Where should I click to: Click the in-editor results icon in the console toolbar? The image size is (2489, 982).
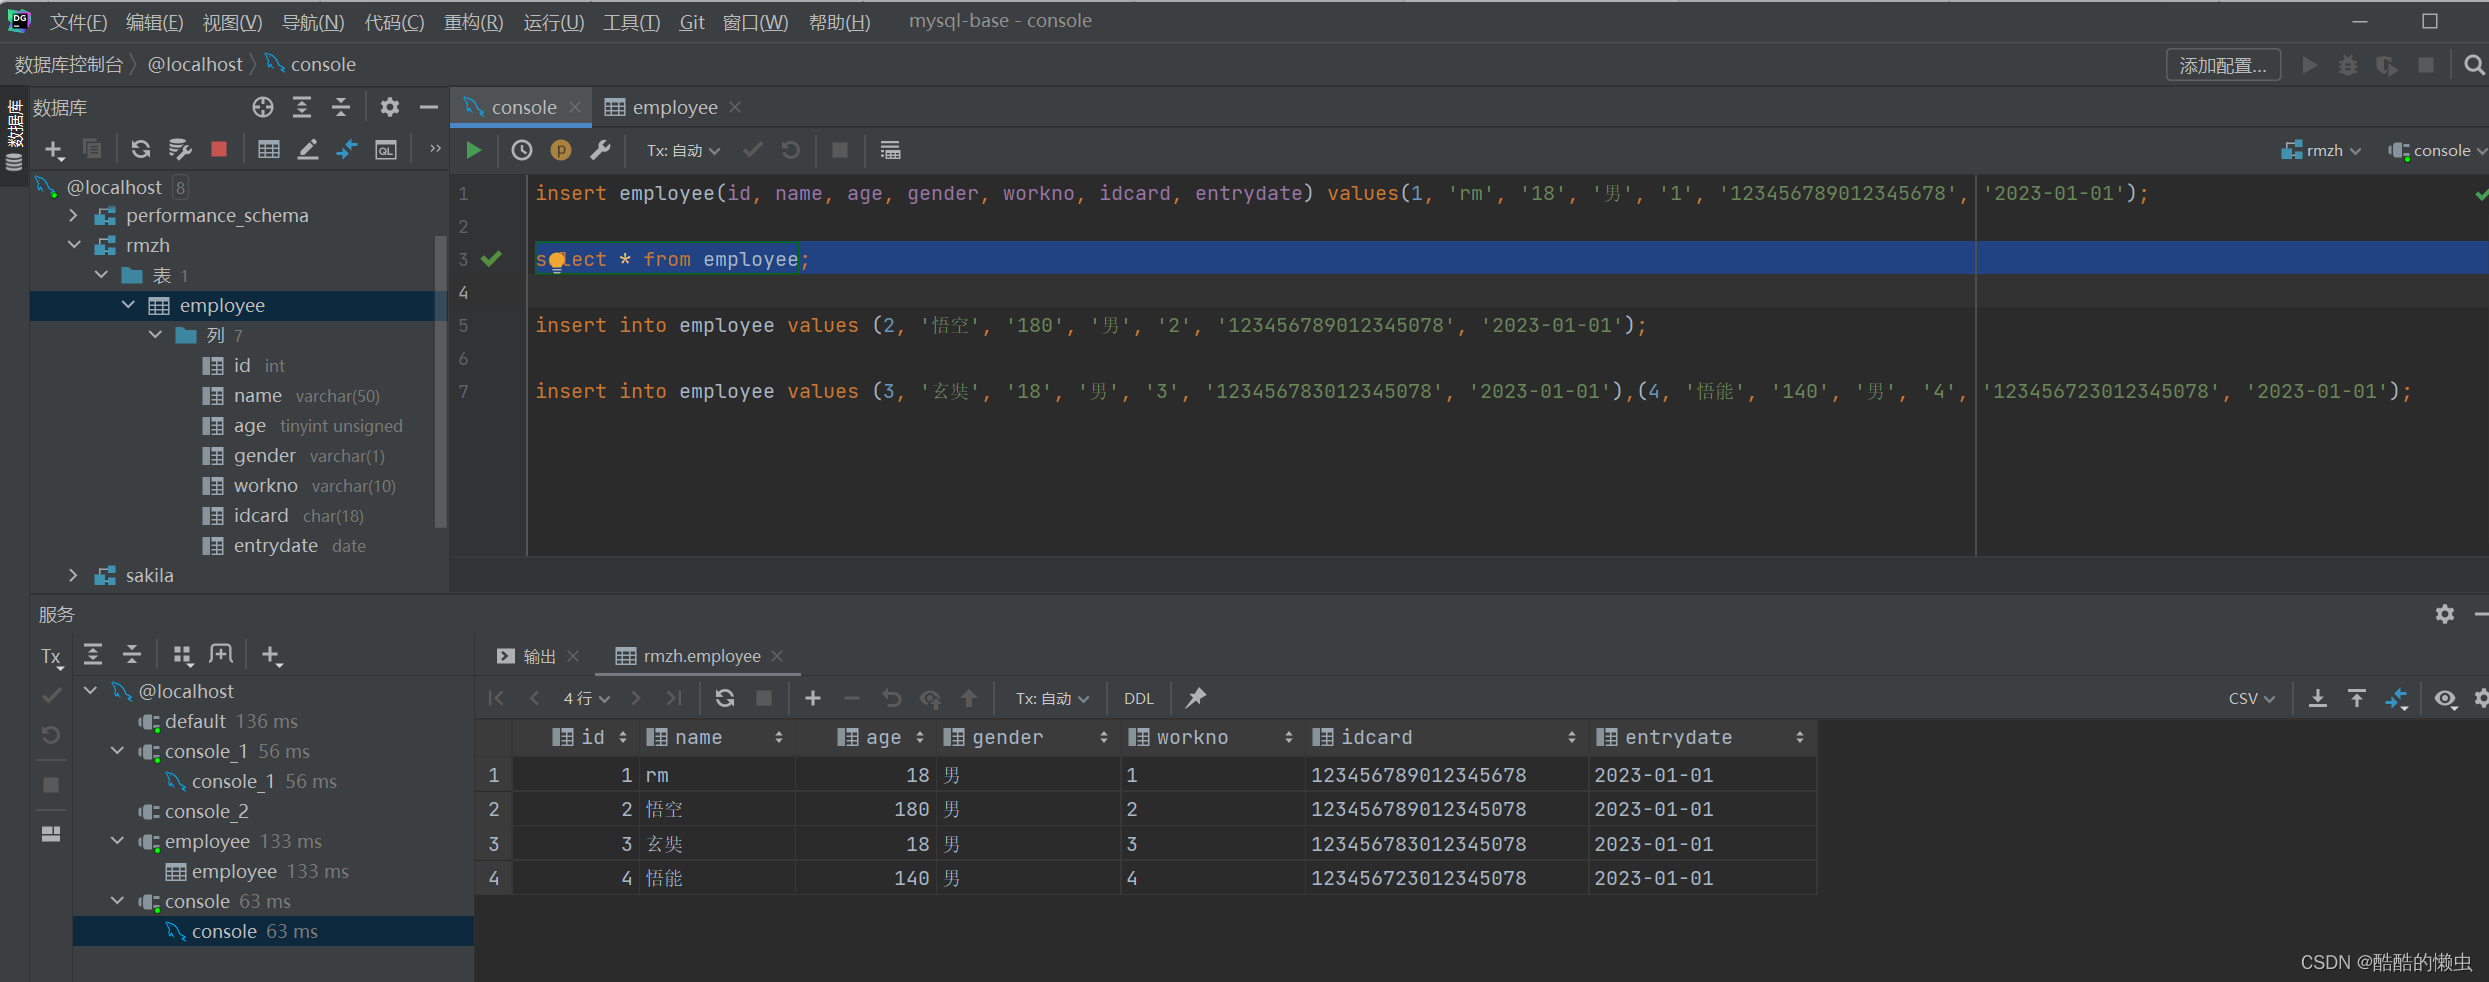(890, 150)
